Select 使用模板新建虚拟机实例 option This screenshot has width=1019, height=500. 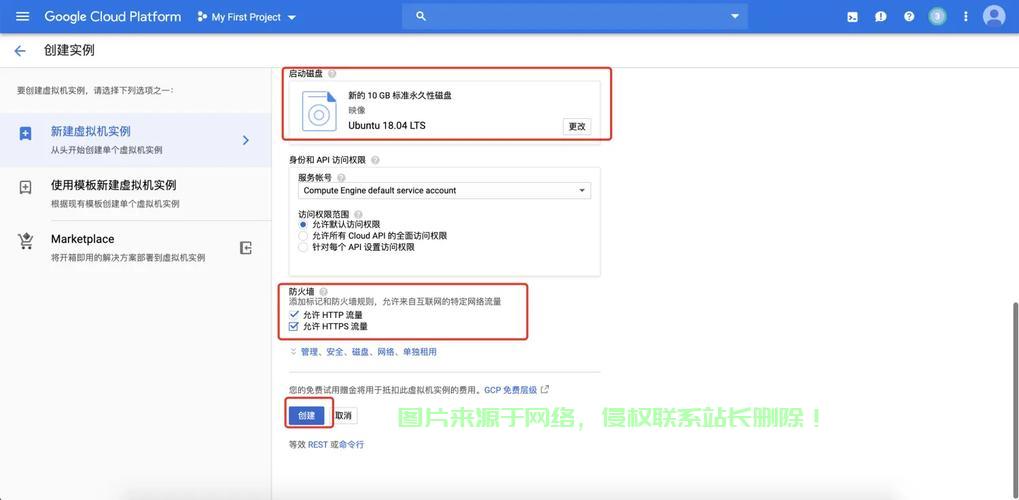coord(135,194)
